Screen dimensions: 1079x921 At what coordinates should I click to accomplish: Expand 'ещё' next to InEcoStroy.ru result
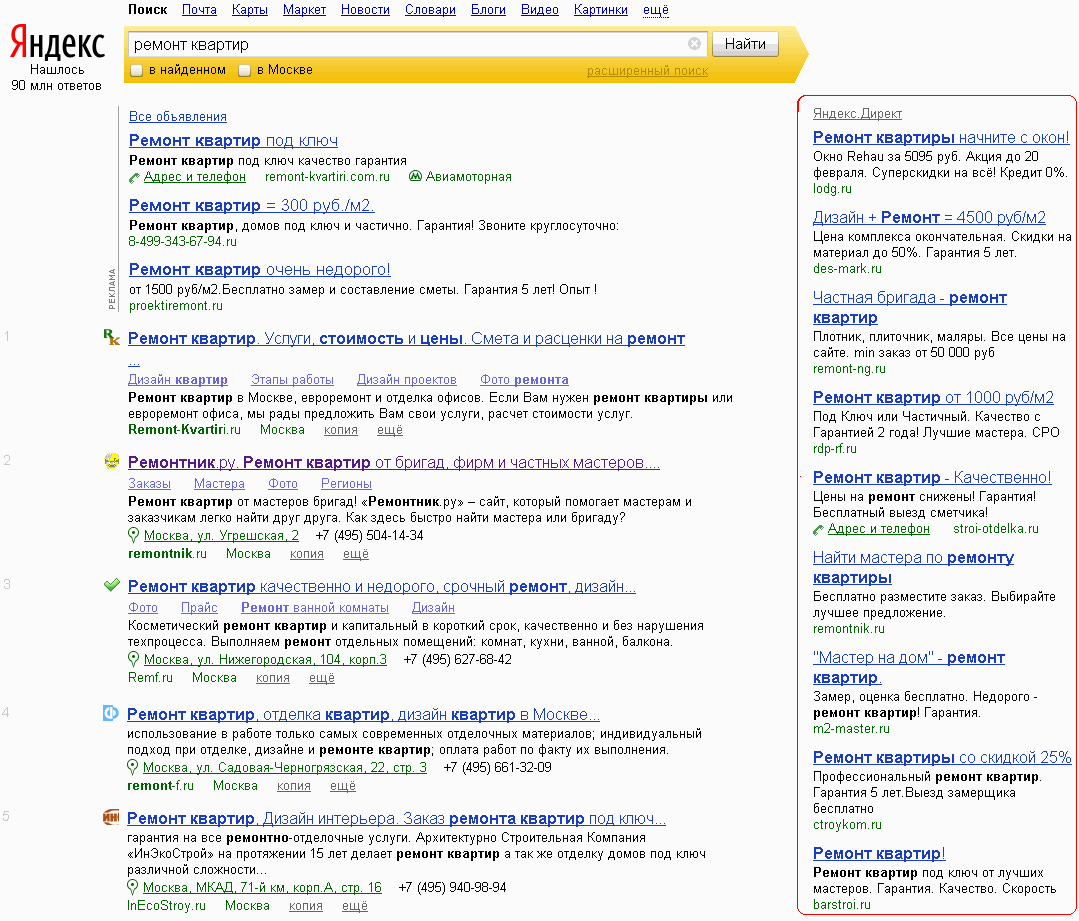(354, 905)
